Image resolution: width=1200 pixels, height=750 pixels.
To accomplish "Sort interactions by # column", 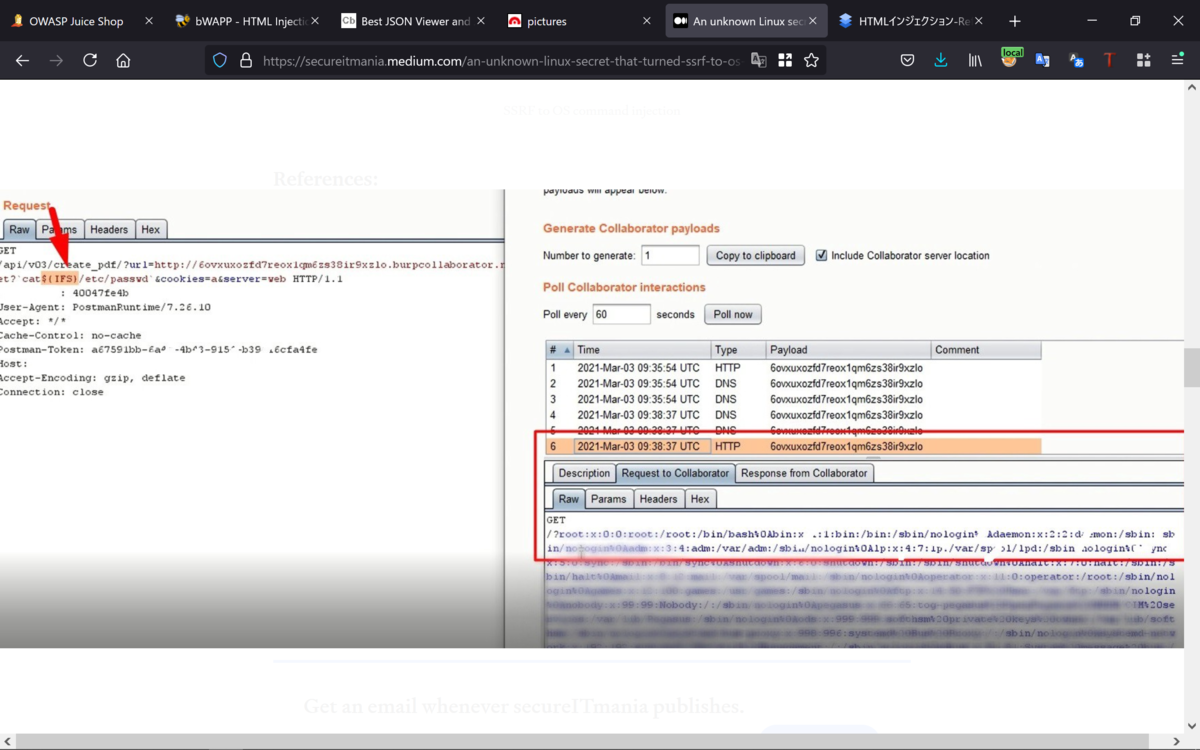I will tap(559, 350).
